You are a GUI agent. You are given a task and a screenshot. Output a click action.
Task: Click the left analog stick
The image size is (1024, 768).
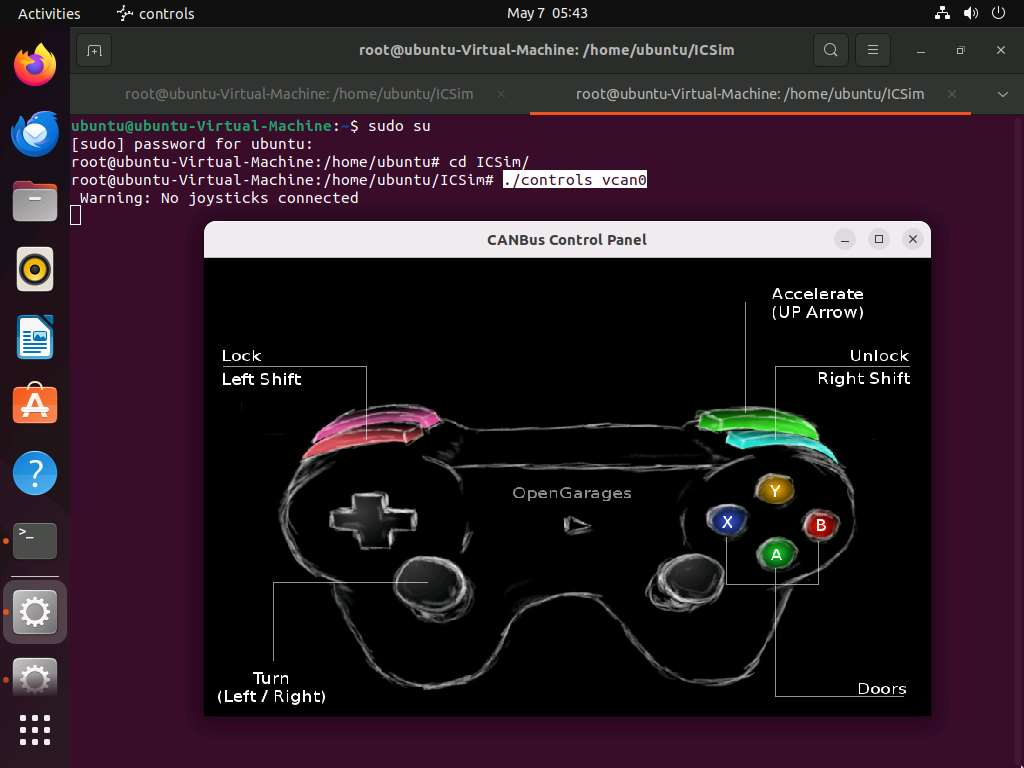429,581
